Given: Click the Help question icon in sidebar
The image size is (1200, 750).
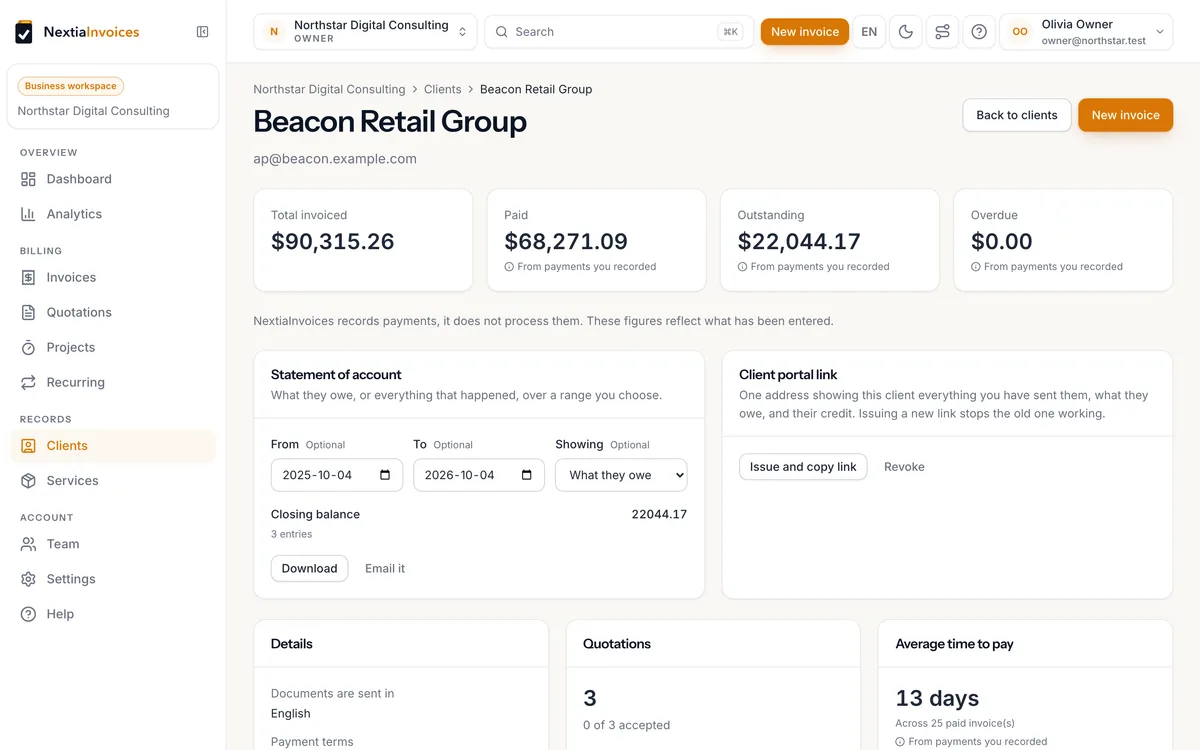Looking at the screenshot, I should 28,614.
